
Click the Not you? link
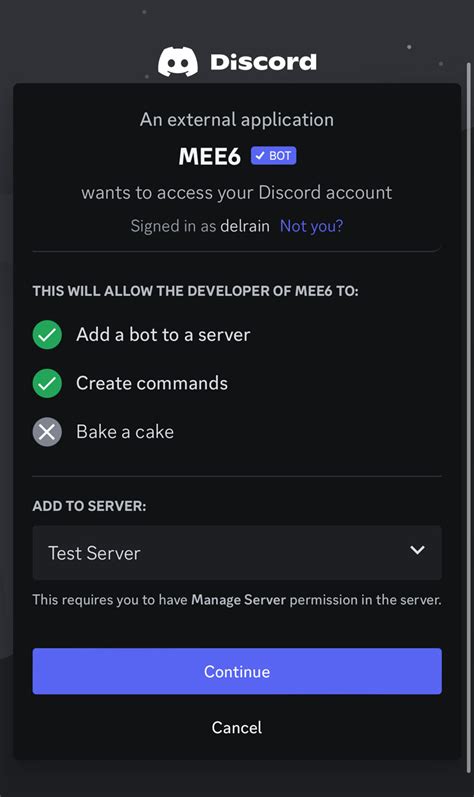pos(311,226)
